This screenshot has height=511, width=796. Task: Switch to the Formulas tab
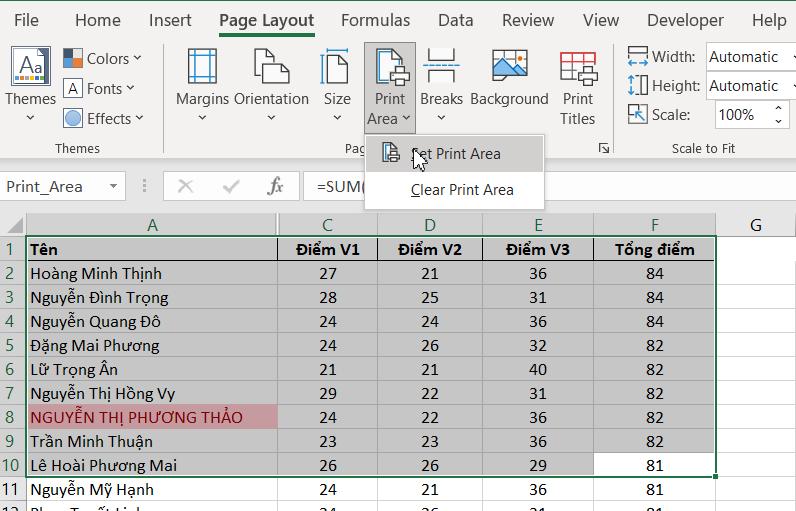click(x=375, y=20)
